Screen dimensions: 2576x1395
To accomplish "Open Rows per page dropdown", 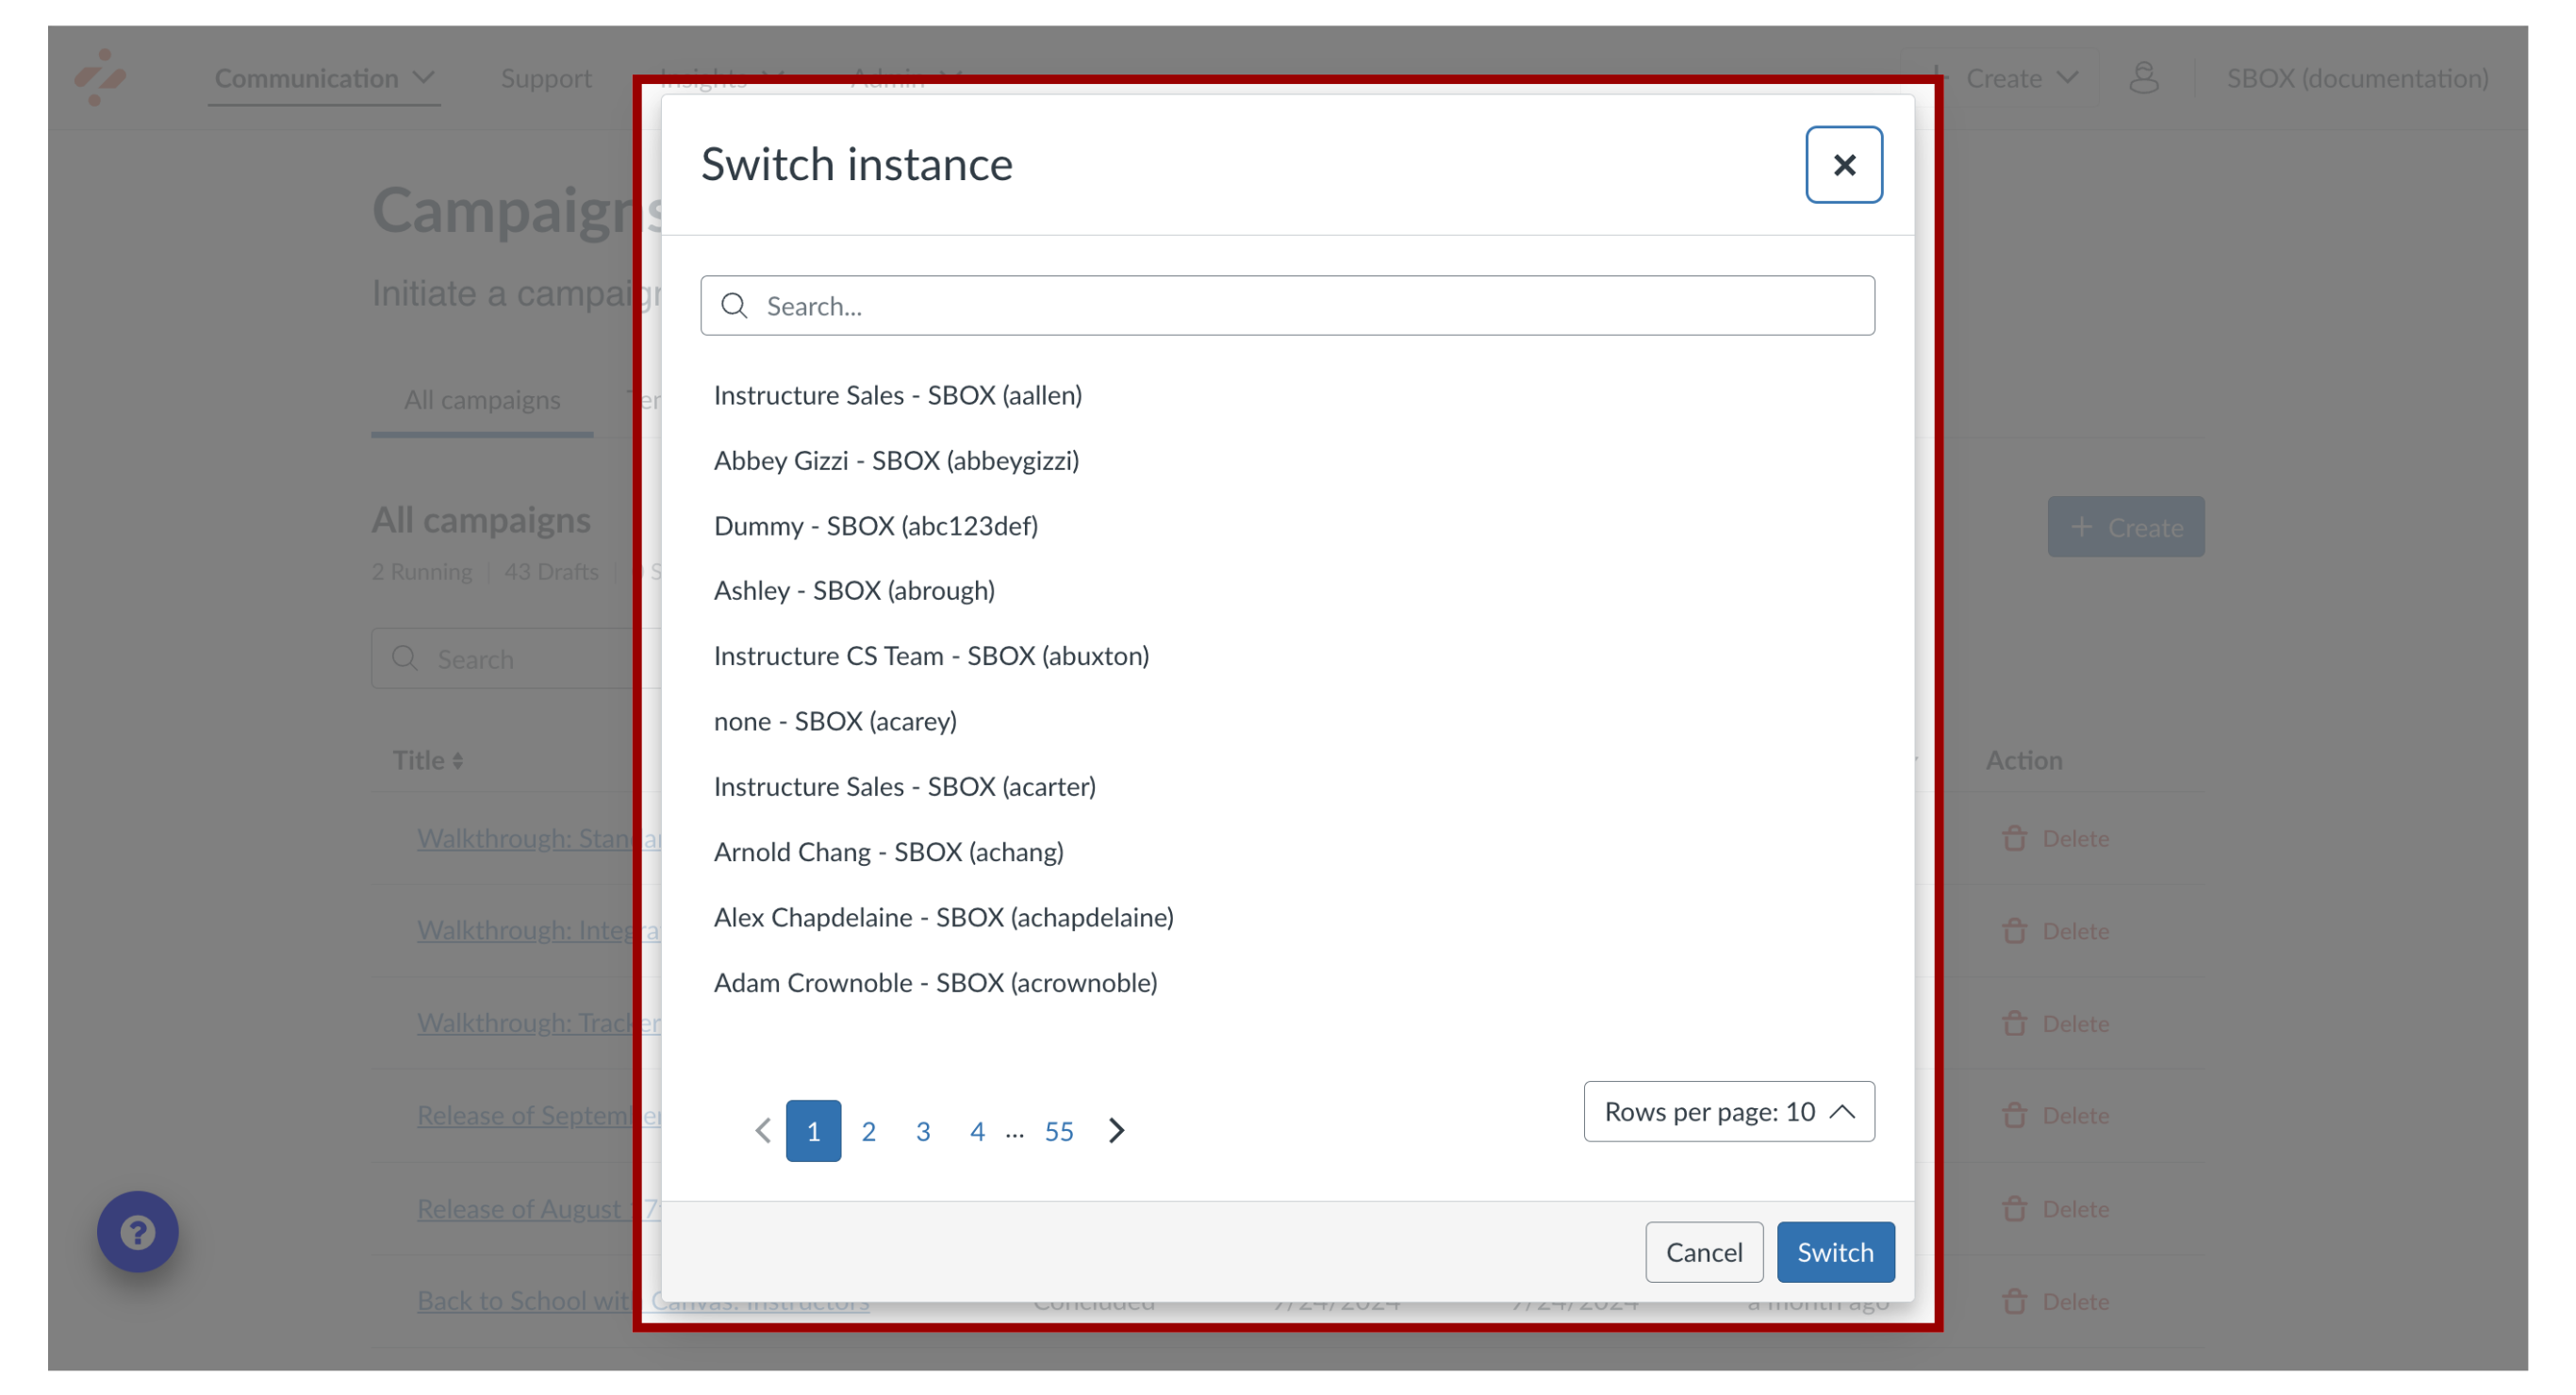I will point(1728,1112).
